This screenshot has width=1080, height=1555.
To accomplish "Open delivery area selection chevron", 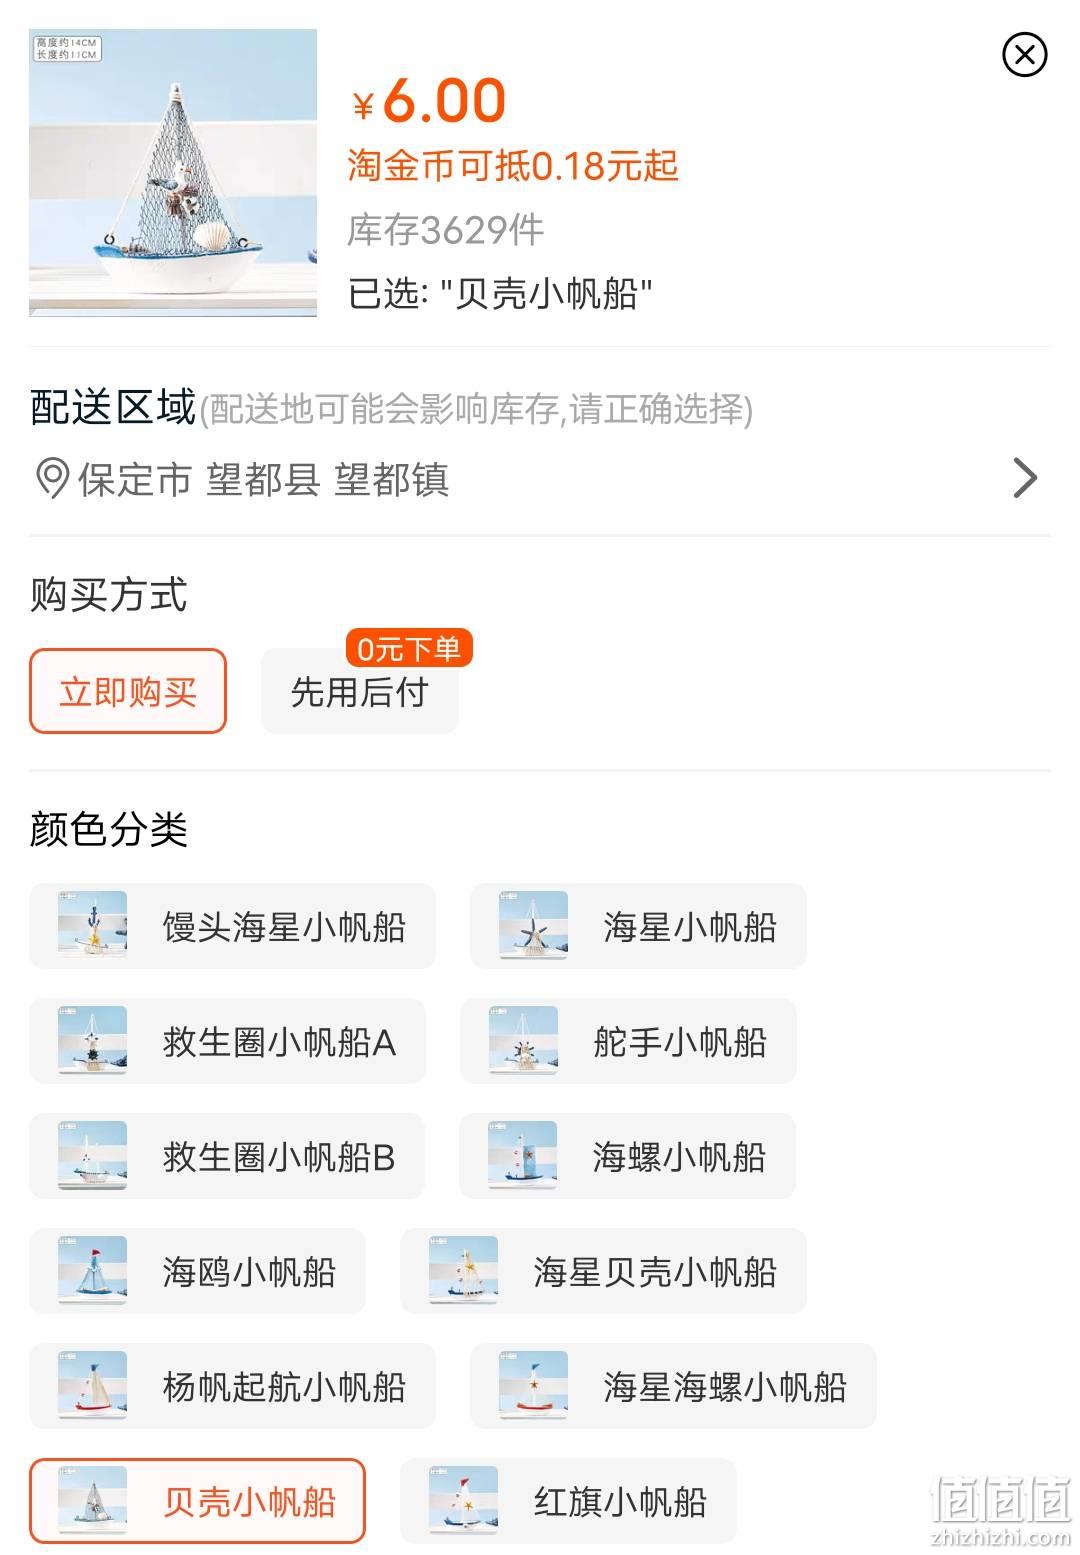I will click(1025, 478).
